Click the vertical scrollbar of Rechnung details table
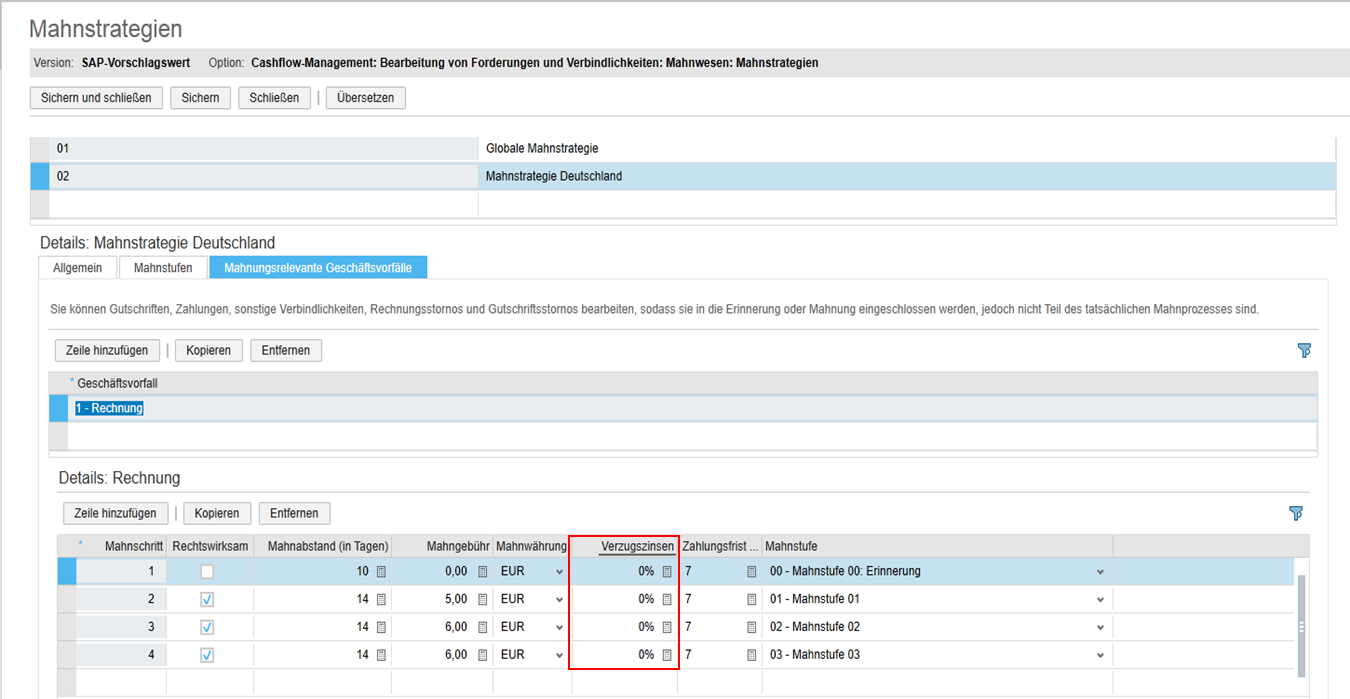The image size is (1350, 699). (x=1301, y=627)
